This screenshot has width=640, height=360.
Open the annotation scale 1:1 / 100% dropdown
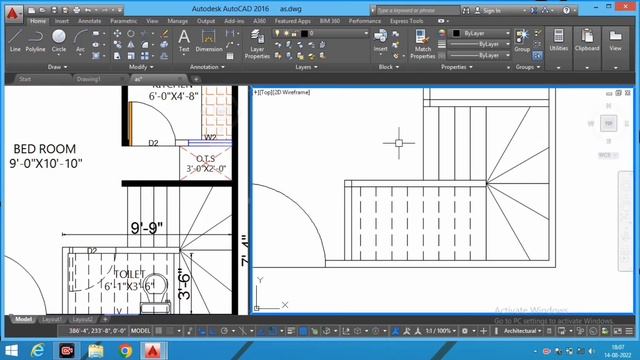click(440, 331)
